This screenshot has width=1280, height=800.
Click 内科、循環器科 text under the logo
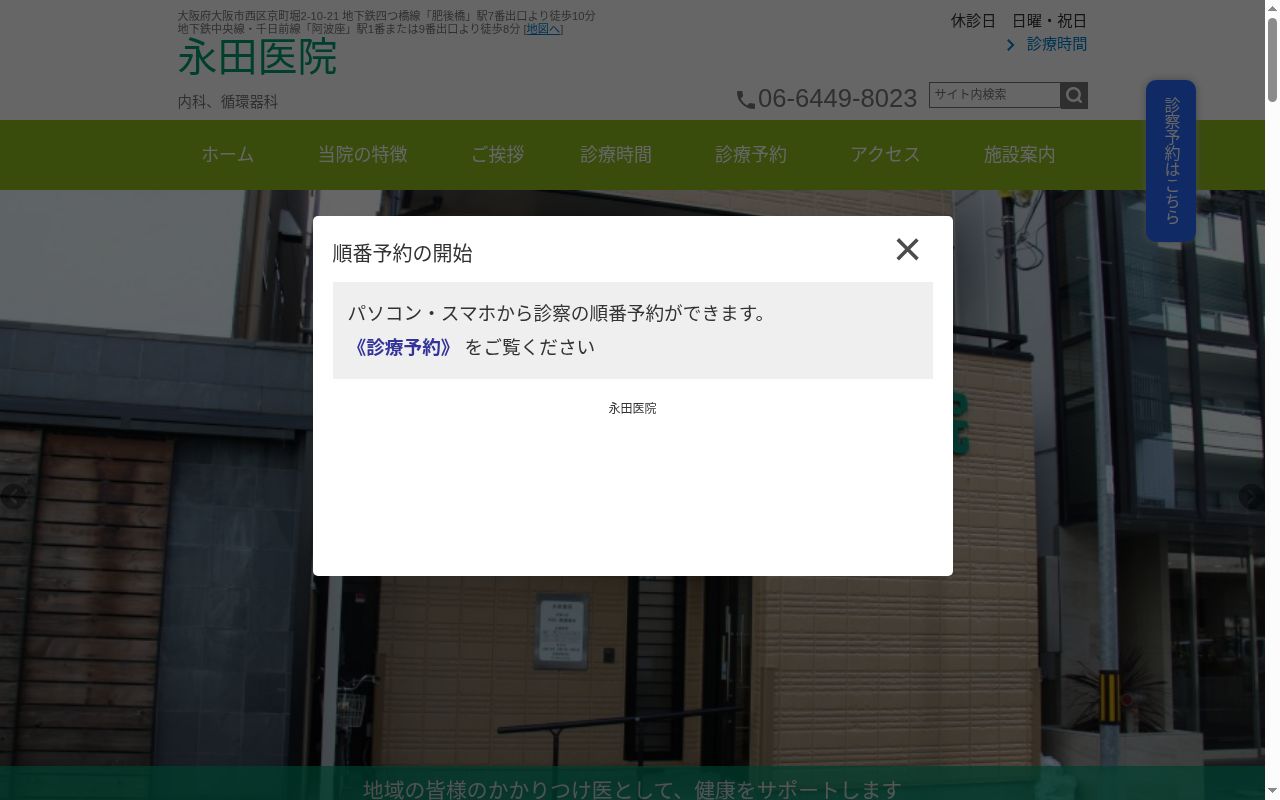click(x=228, y=102)
